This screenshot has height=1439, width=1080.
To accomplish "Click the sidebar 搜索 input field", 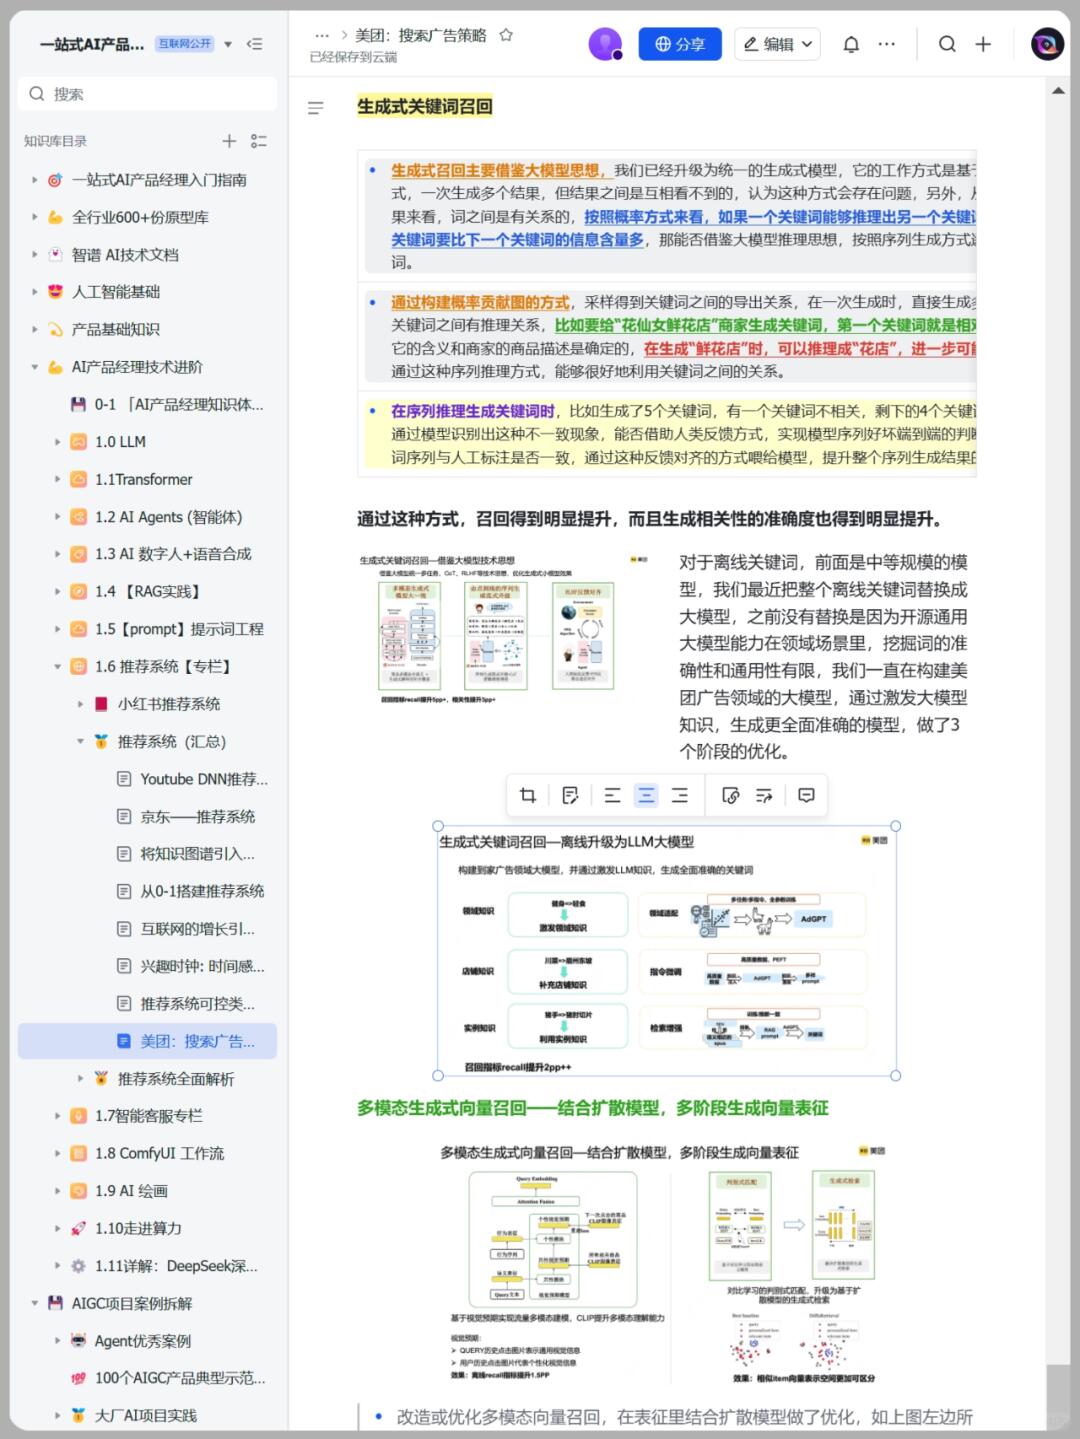I will (x=147, y=94).
